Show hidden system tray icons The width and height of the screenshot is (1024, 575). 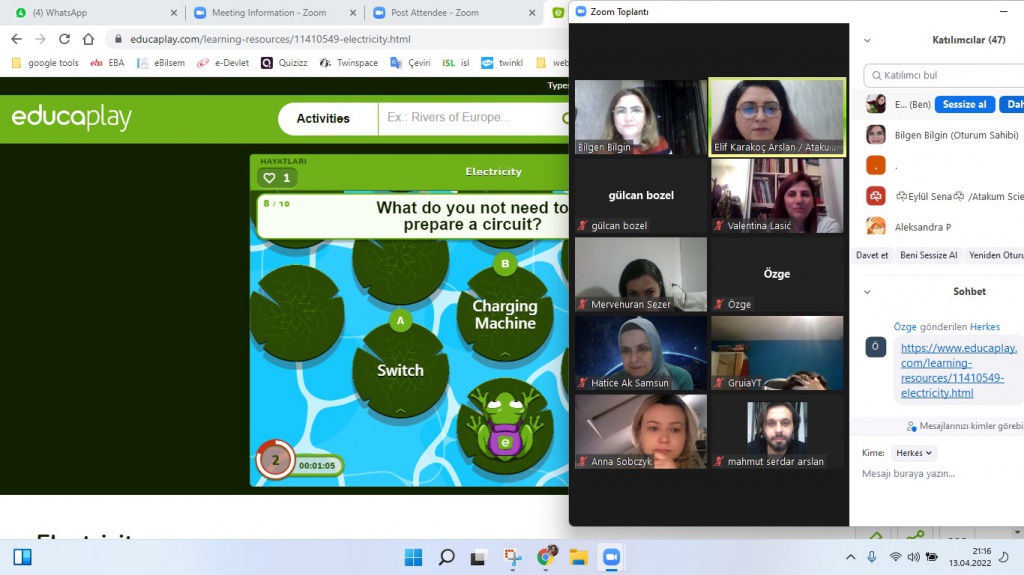point(850,557)
